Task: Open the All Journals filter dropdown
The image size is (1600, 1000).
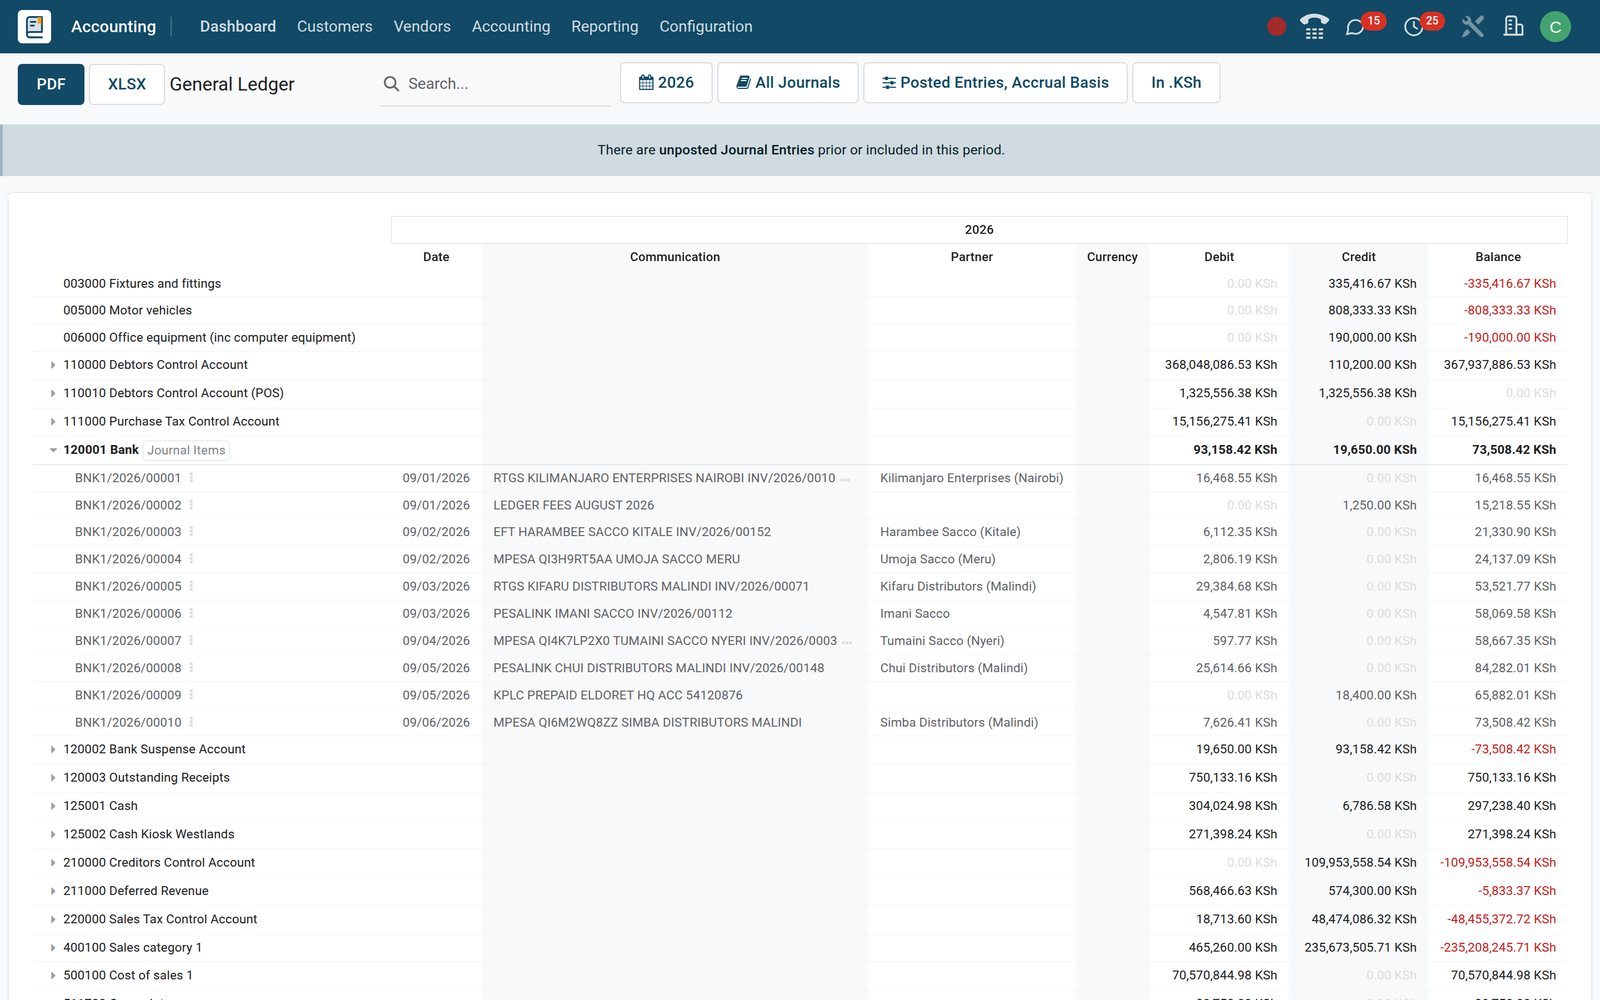Action: click(788, 83)
